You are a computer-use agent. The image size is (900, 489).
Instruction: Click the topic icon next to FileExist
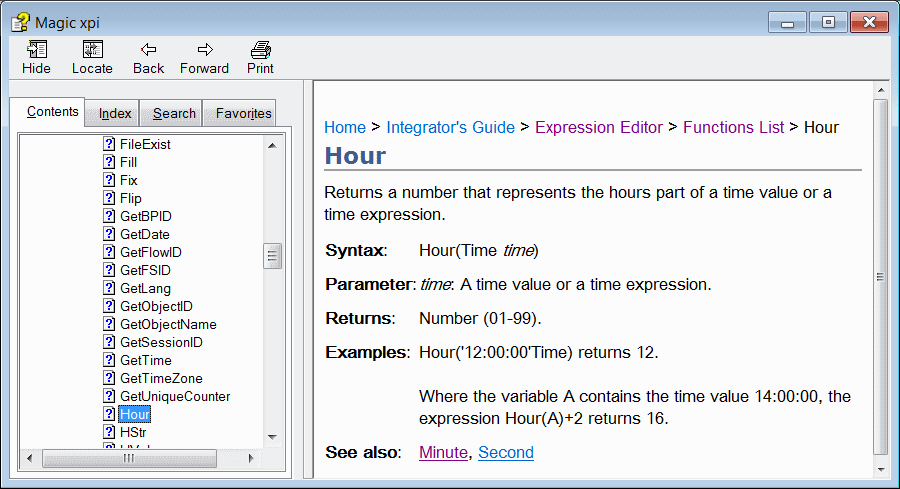click(x=109, y=144)
